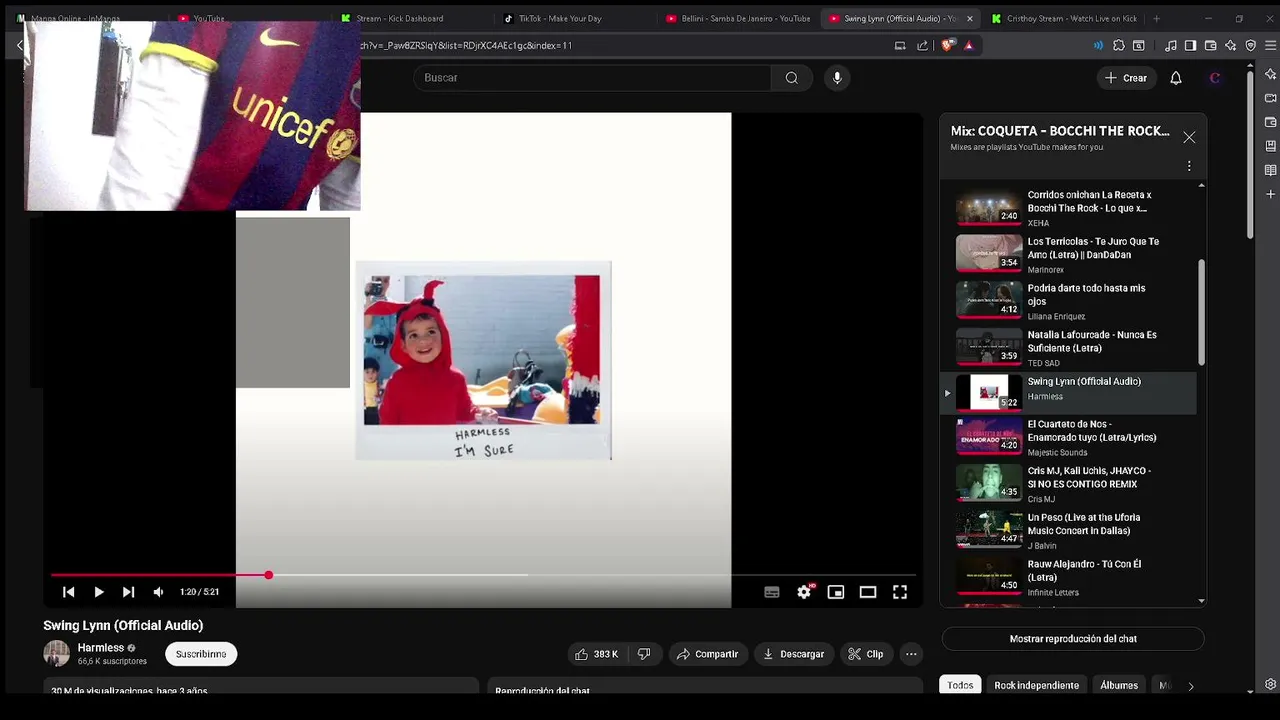This screenshot has height=720, width=1280.
Task: Select the Rock independiente filter chip
Action: click(1036, 685)
